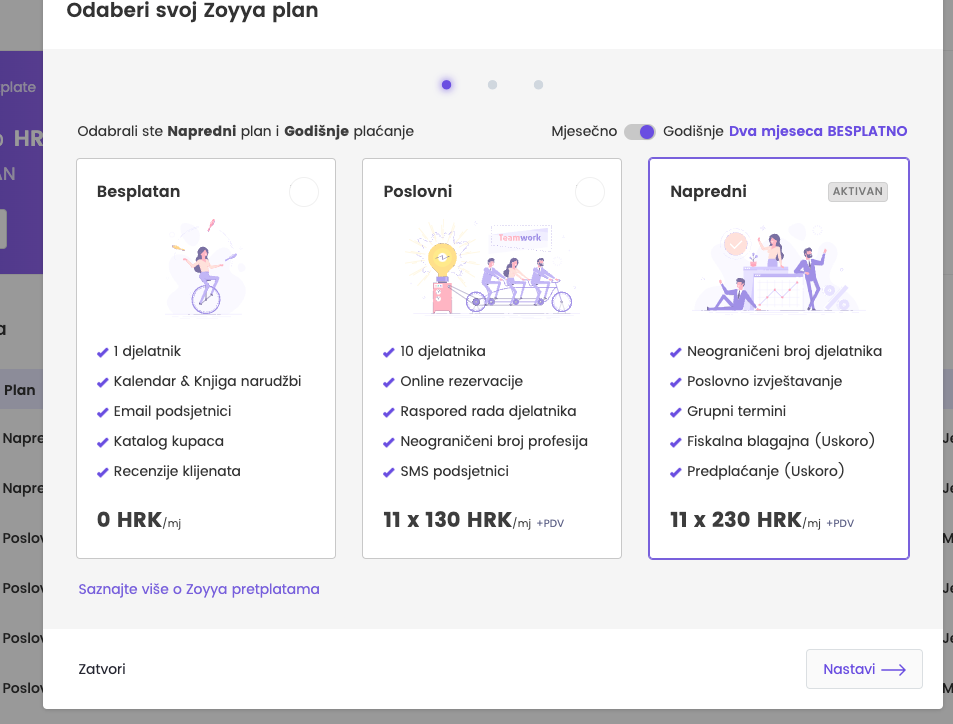Click the checkmark beside Poslovno izvještavanje
Viewport: 953px width, 724px height.
(676, 382)
